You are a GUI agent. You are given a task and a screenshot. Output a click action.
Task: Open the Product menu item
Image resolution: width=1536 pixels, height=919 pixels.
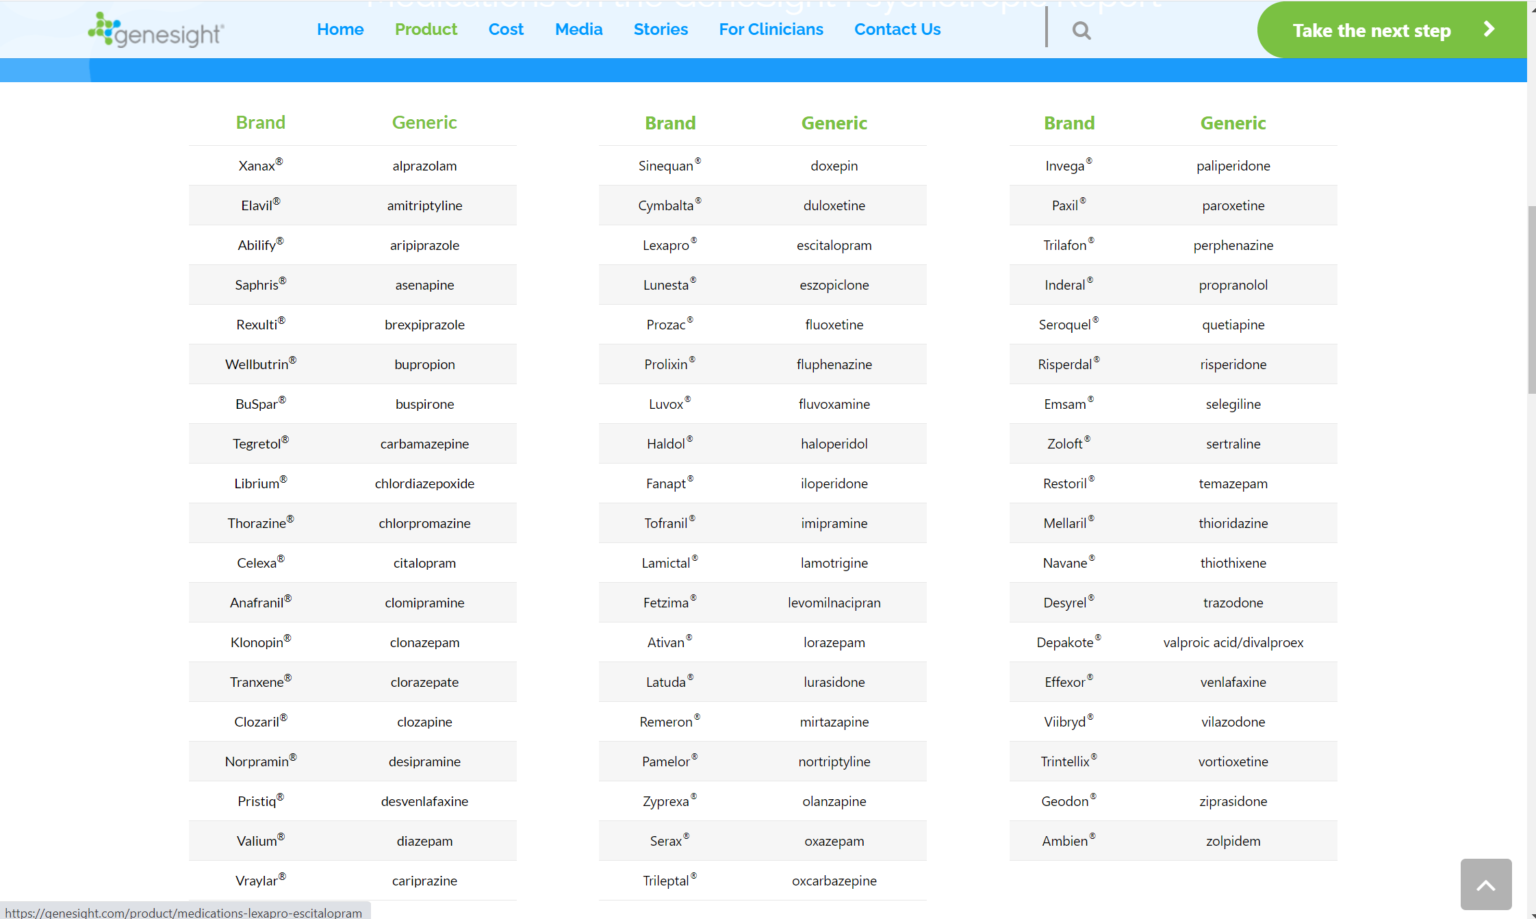tap(426, 29)
